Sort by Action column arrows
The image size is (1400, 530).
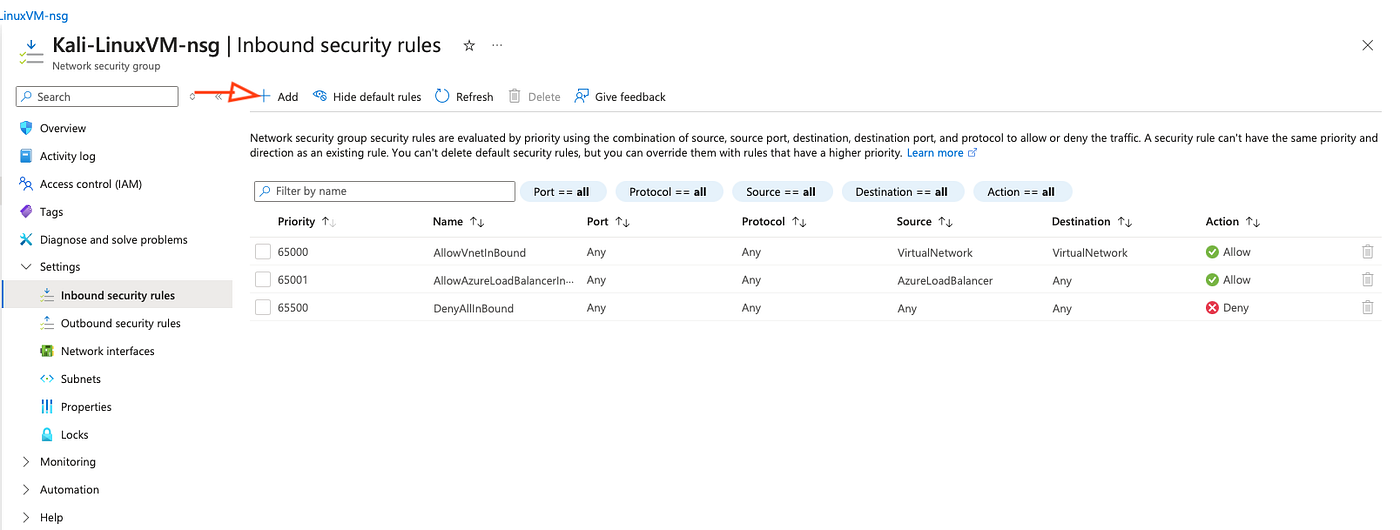tap(1252, 222)
